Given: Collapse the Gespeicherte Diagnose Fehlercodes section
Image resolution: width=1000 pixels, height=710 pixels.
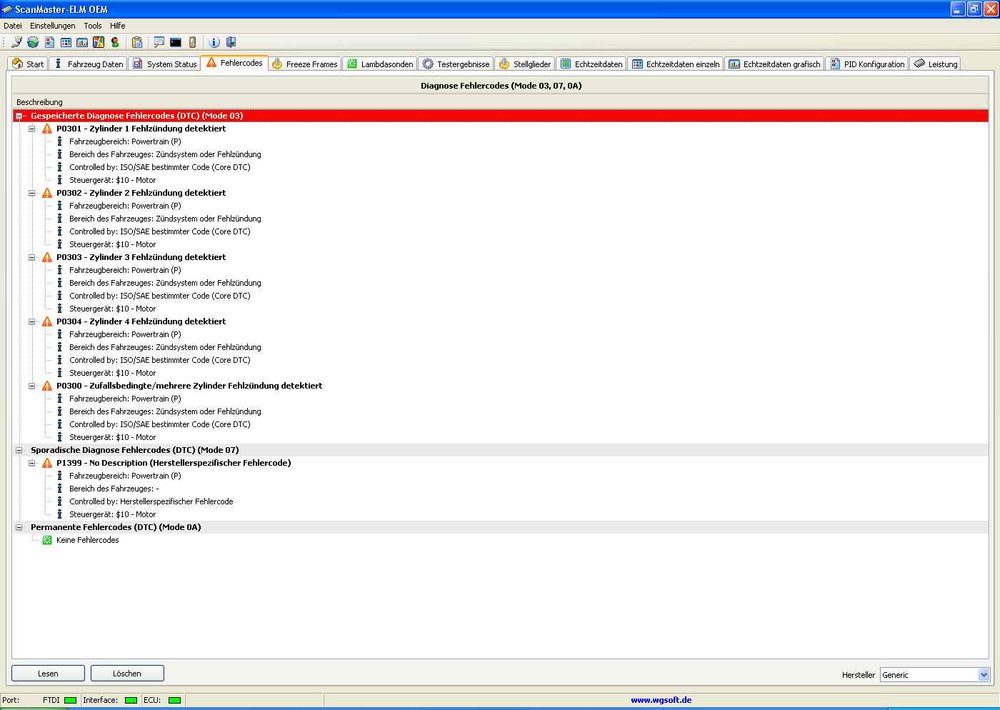Looking at the screenshot, I should click(20, 116).
